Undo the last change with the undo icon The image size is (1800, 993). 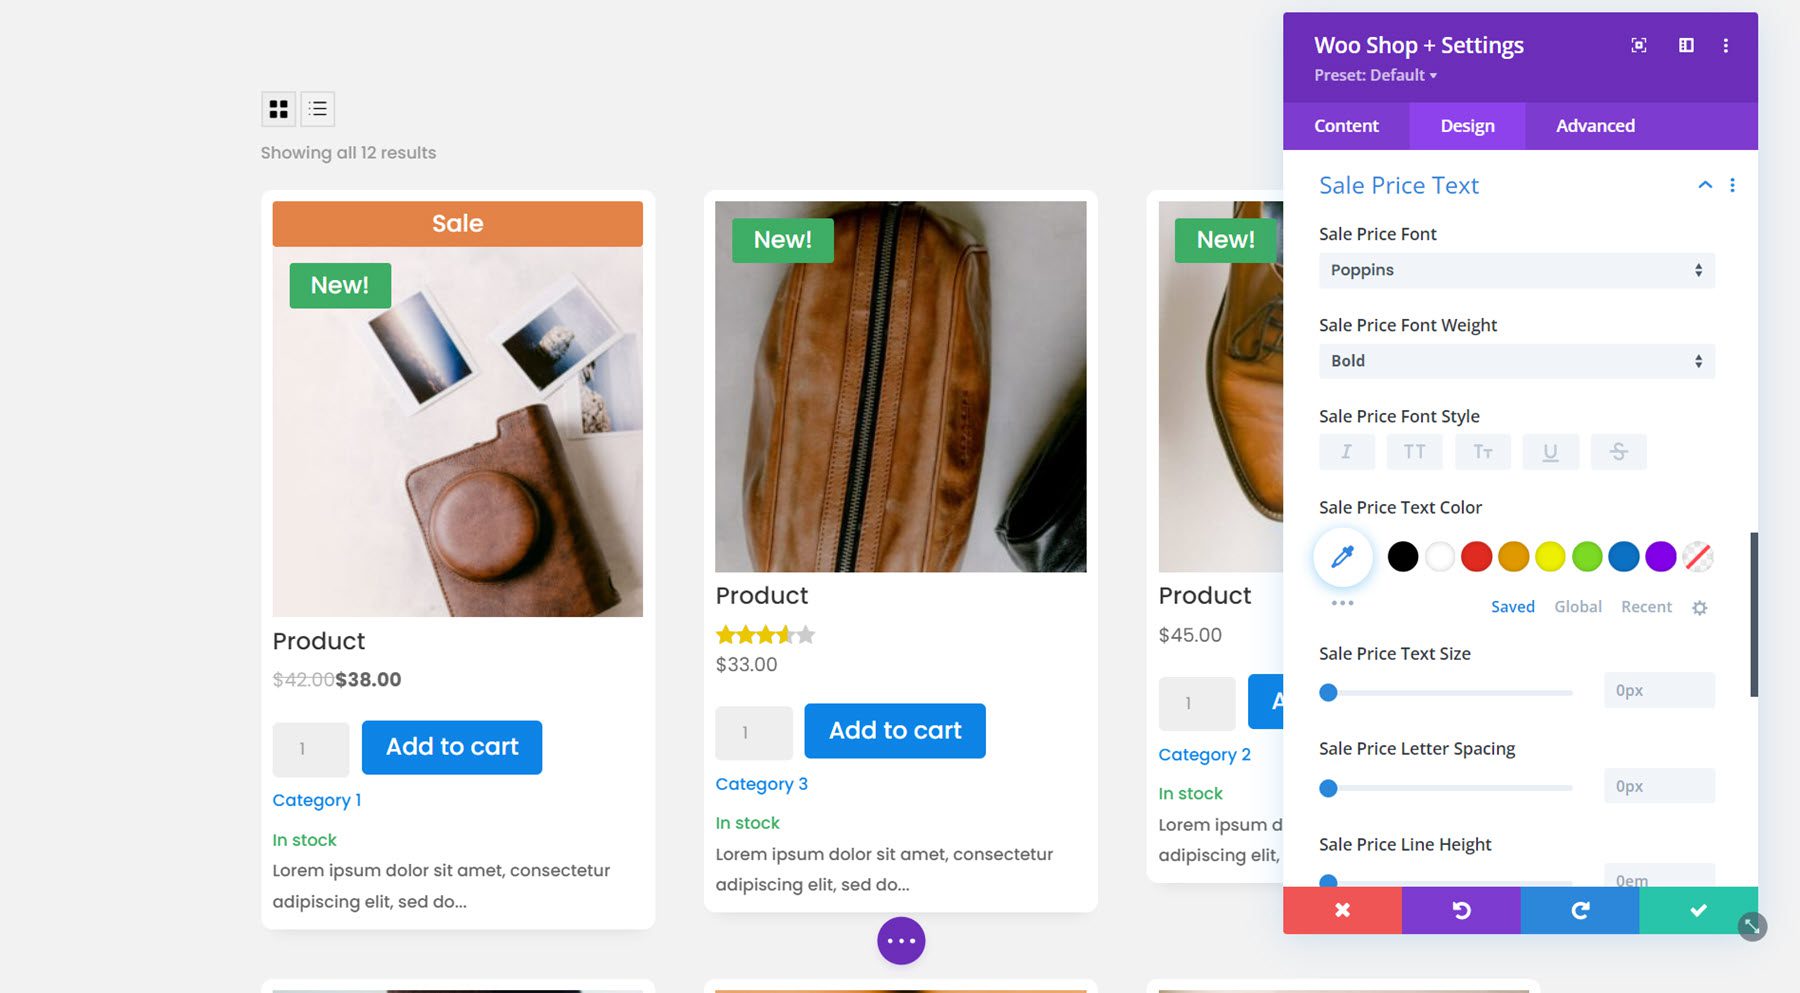[1461, 910]
